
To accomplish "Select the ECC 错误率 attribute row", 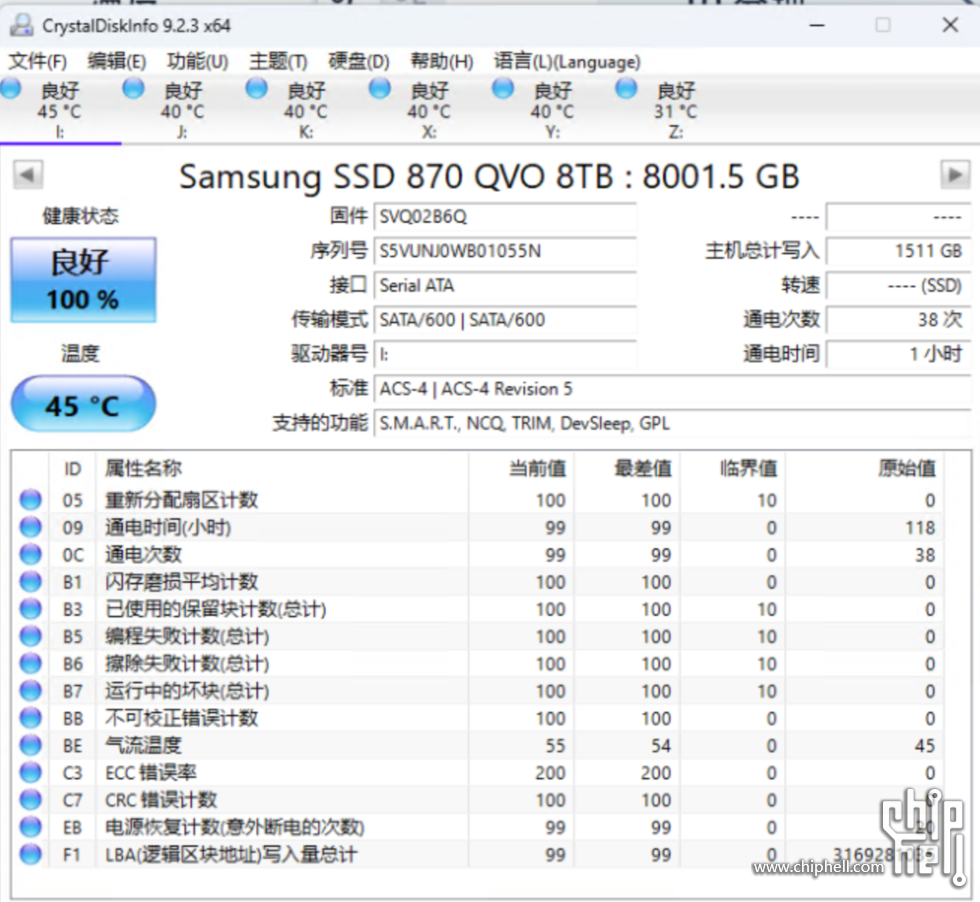I will click(478, 773).
